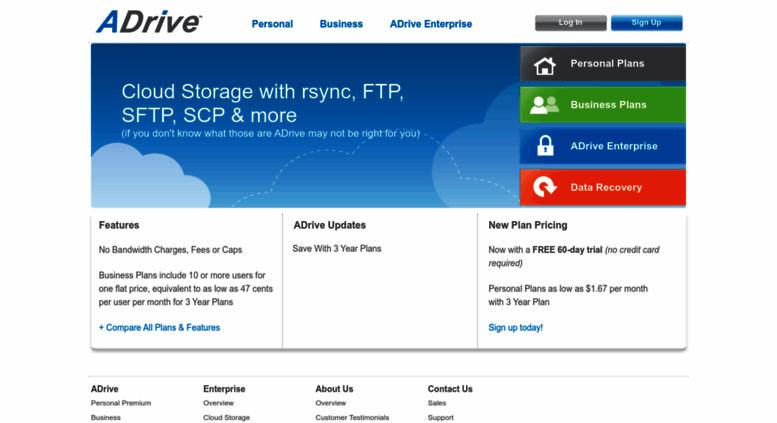Click the 'Cloud Storage with rsync, FTP' headline

click(263, 103)
